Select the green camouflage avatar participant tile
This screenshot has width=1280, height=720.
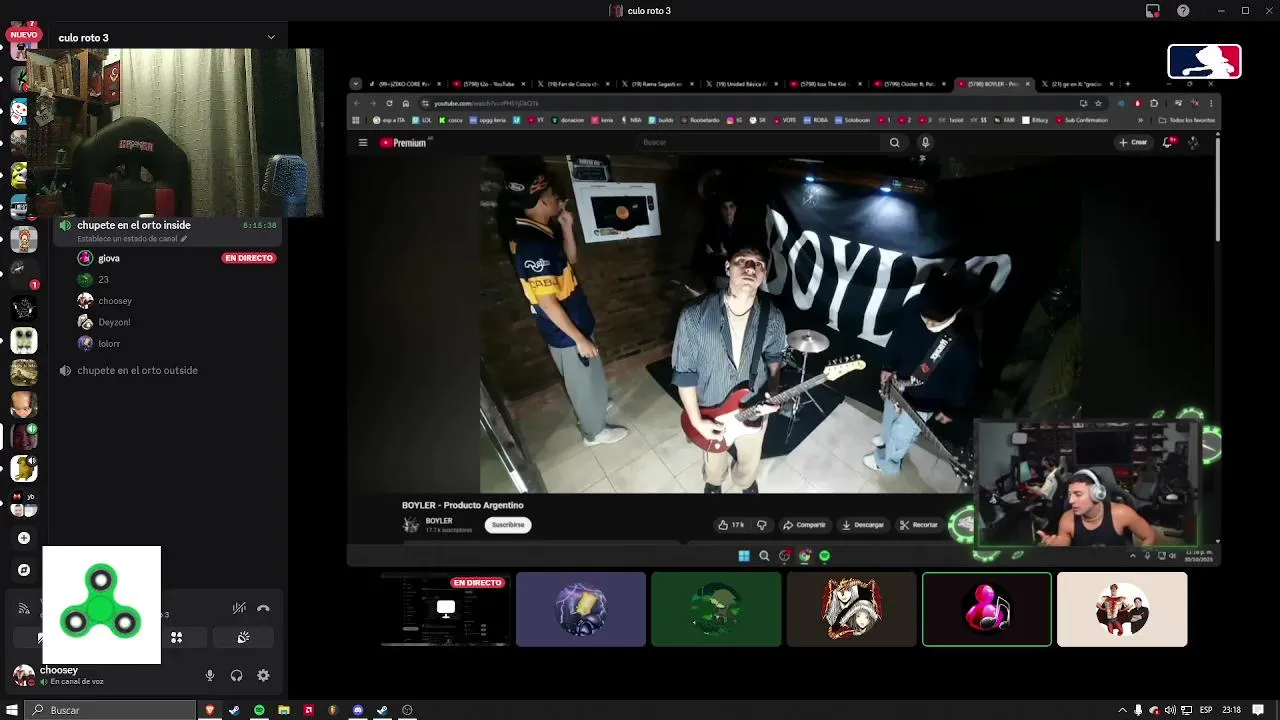716,609
